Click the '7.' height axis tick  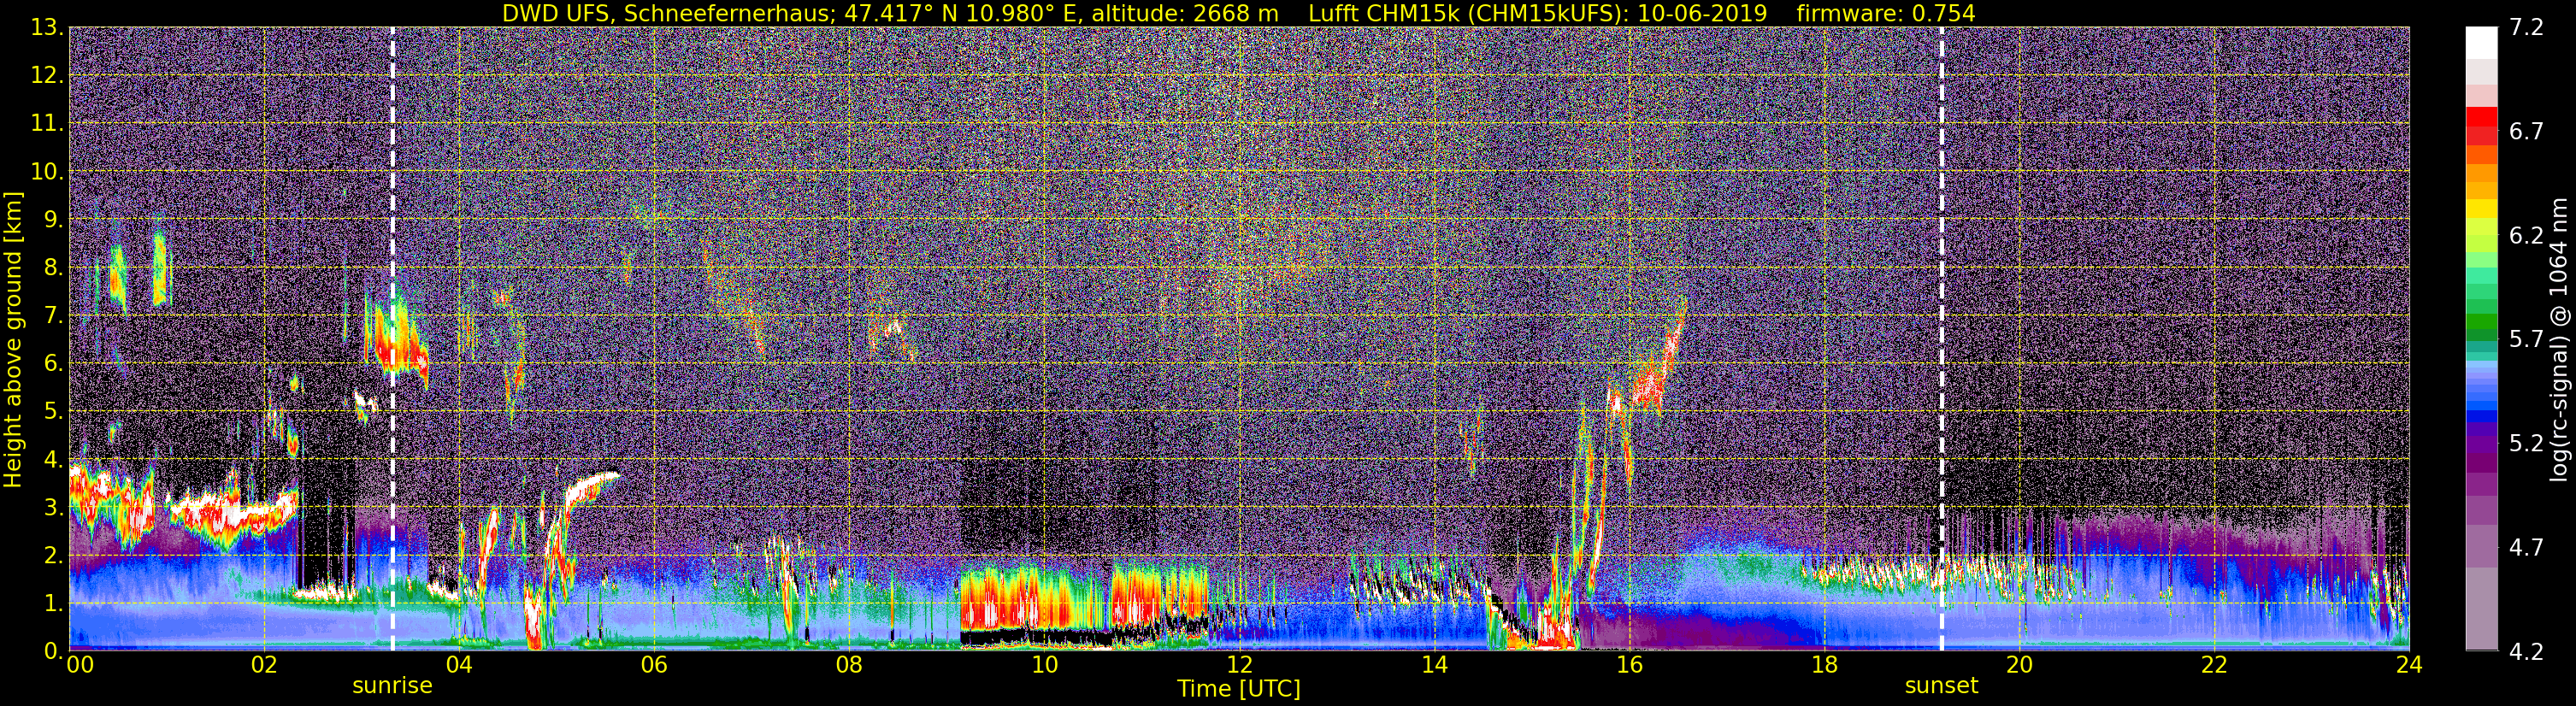click(54, 315)
